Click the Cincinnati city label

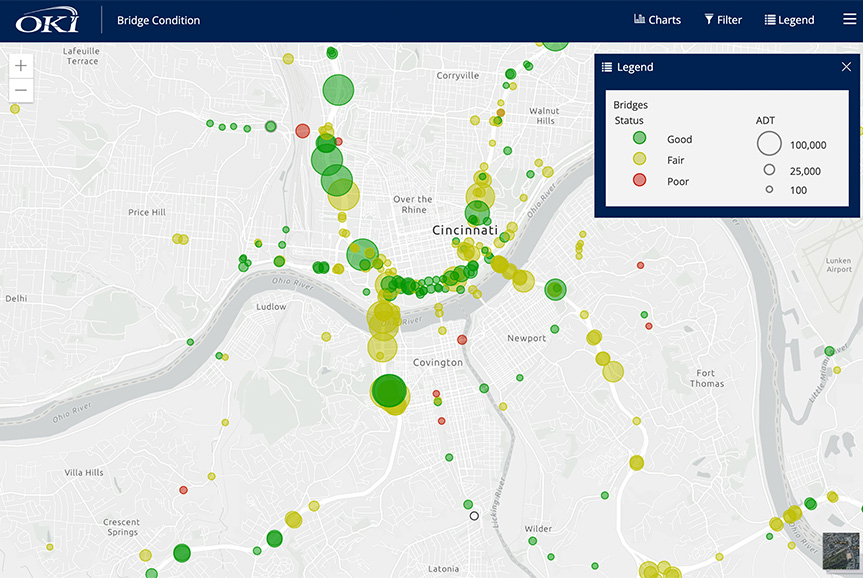[x=464, y=230]
